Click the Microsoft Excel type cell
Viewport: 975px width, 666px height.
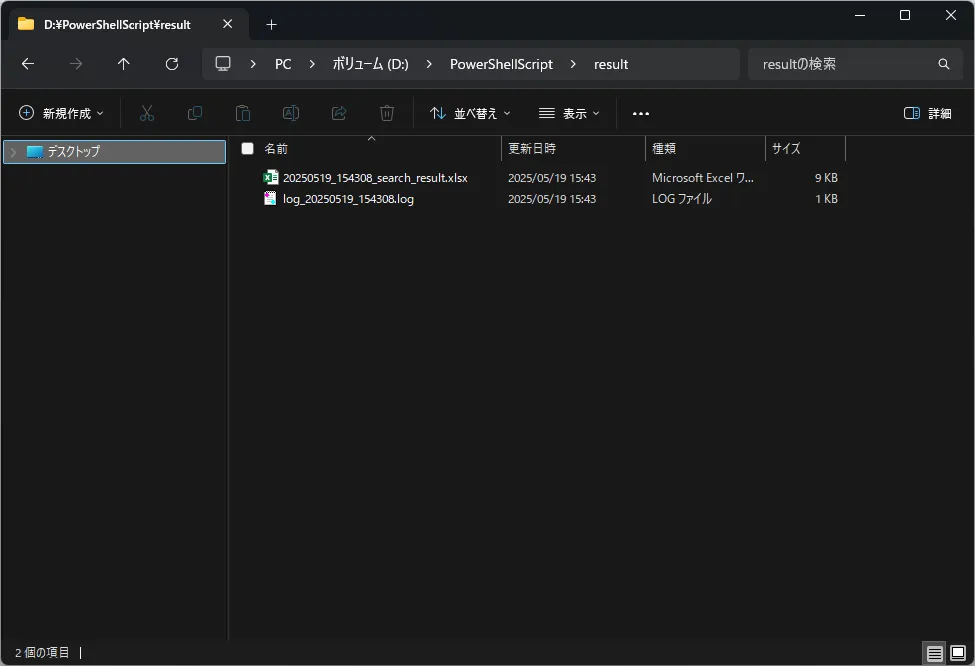coord(703,178)
